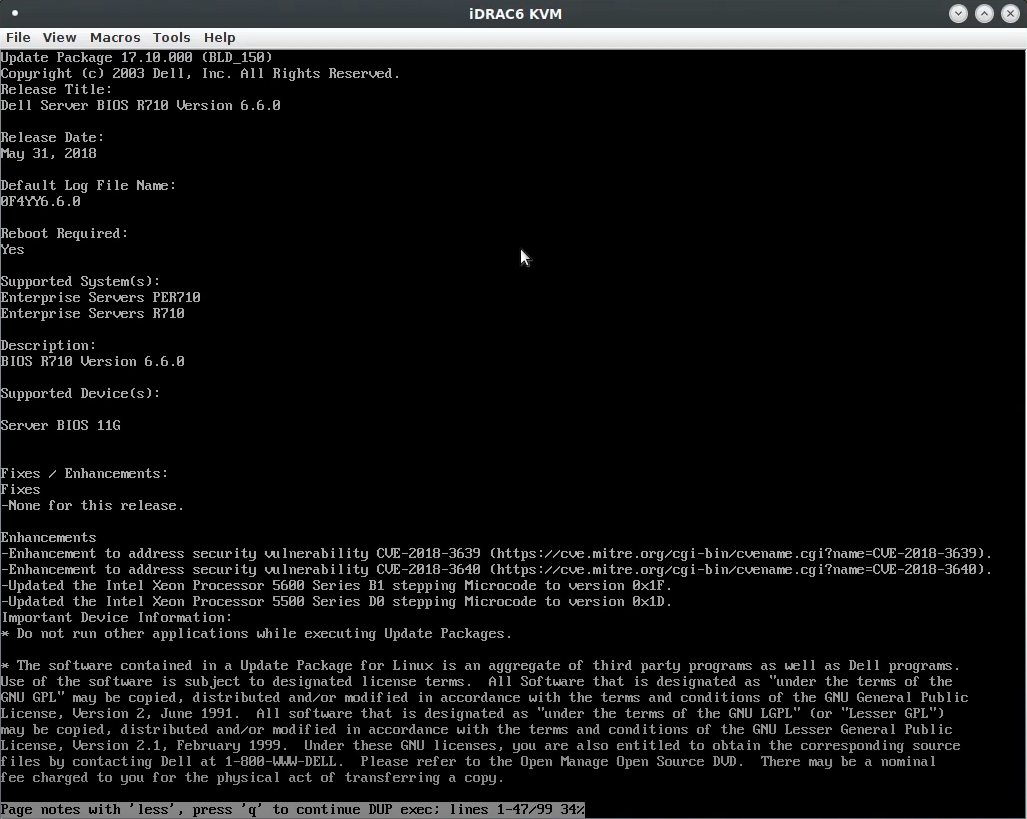Click the Xeon 5500 Series microcode line
1027x819 pixels.
coord(336,601)
